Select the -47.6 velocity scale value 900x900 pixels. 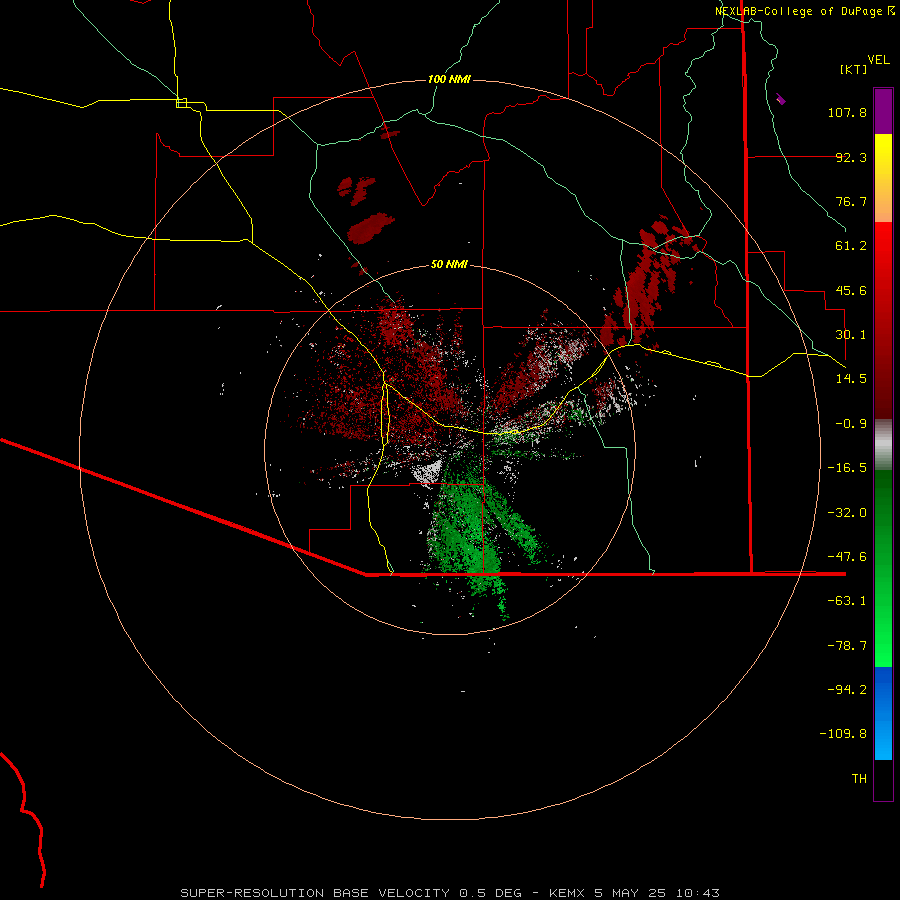pyautogui.click(x=847, y=557)
